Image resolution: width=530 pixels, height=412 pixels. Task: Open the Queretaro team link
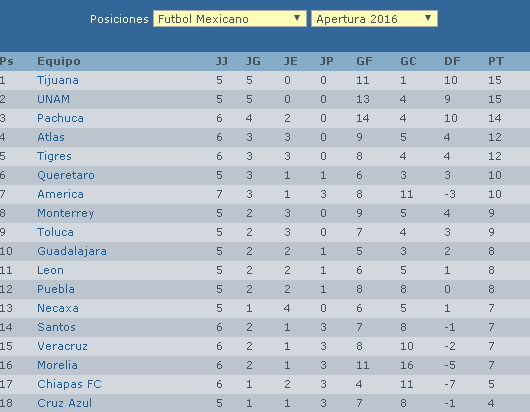pos(66,175)
